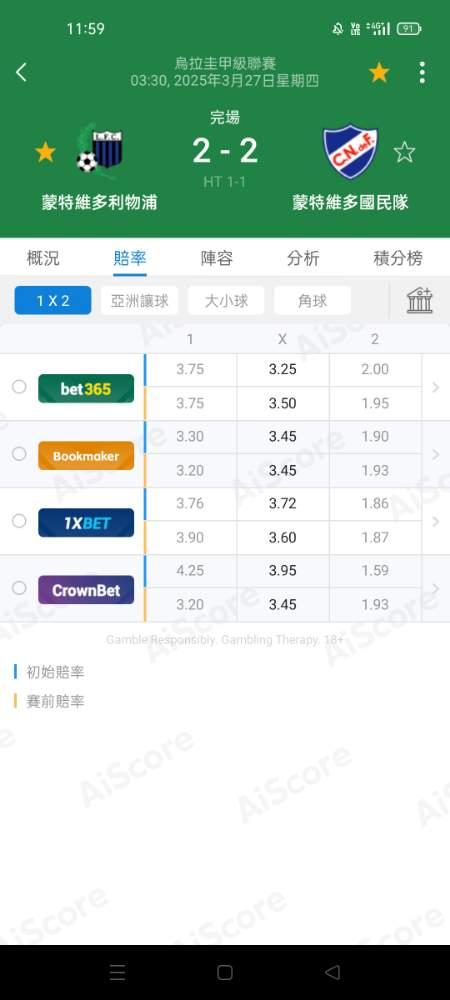The width and height of the screenshot is (450, 1000).
Task: Expand 1XBET odds row chevron
Action: 436,521
